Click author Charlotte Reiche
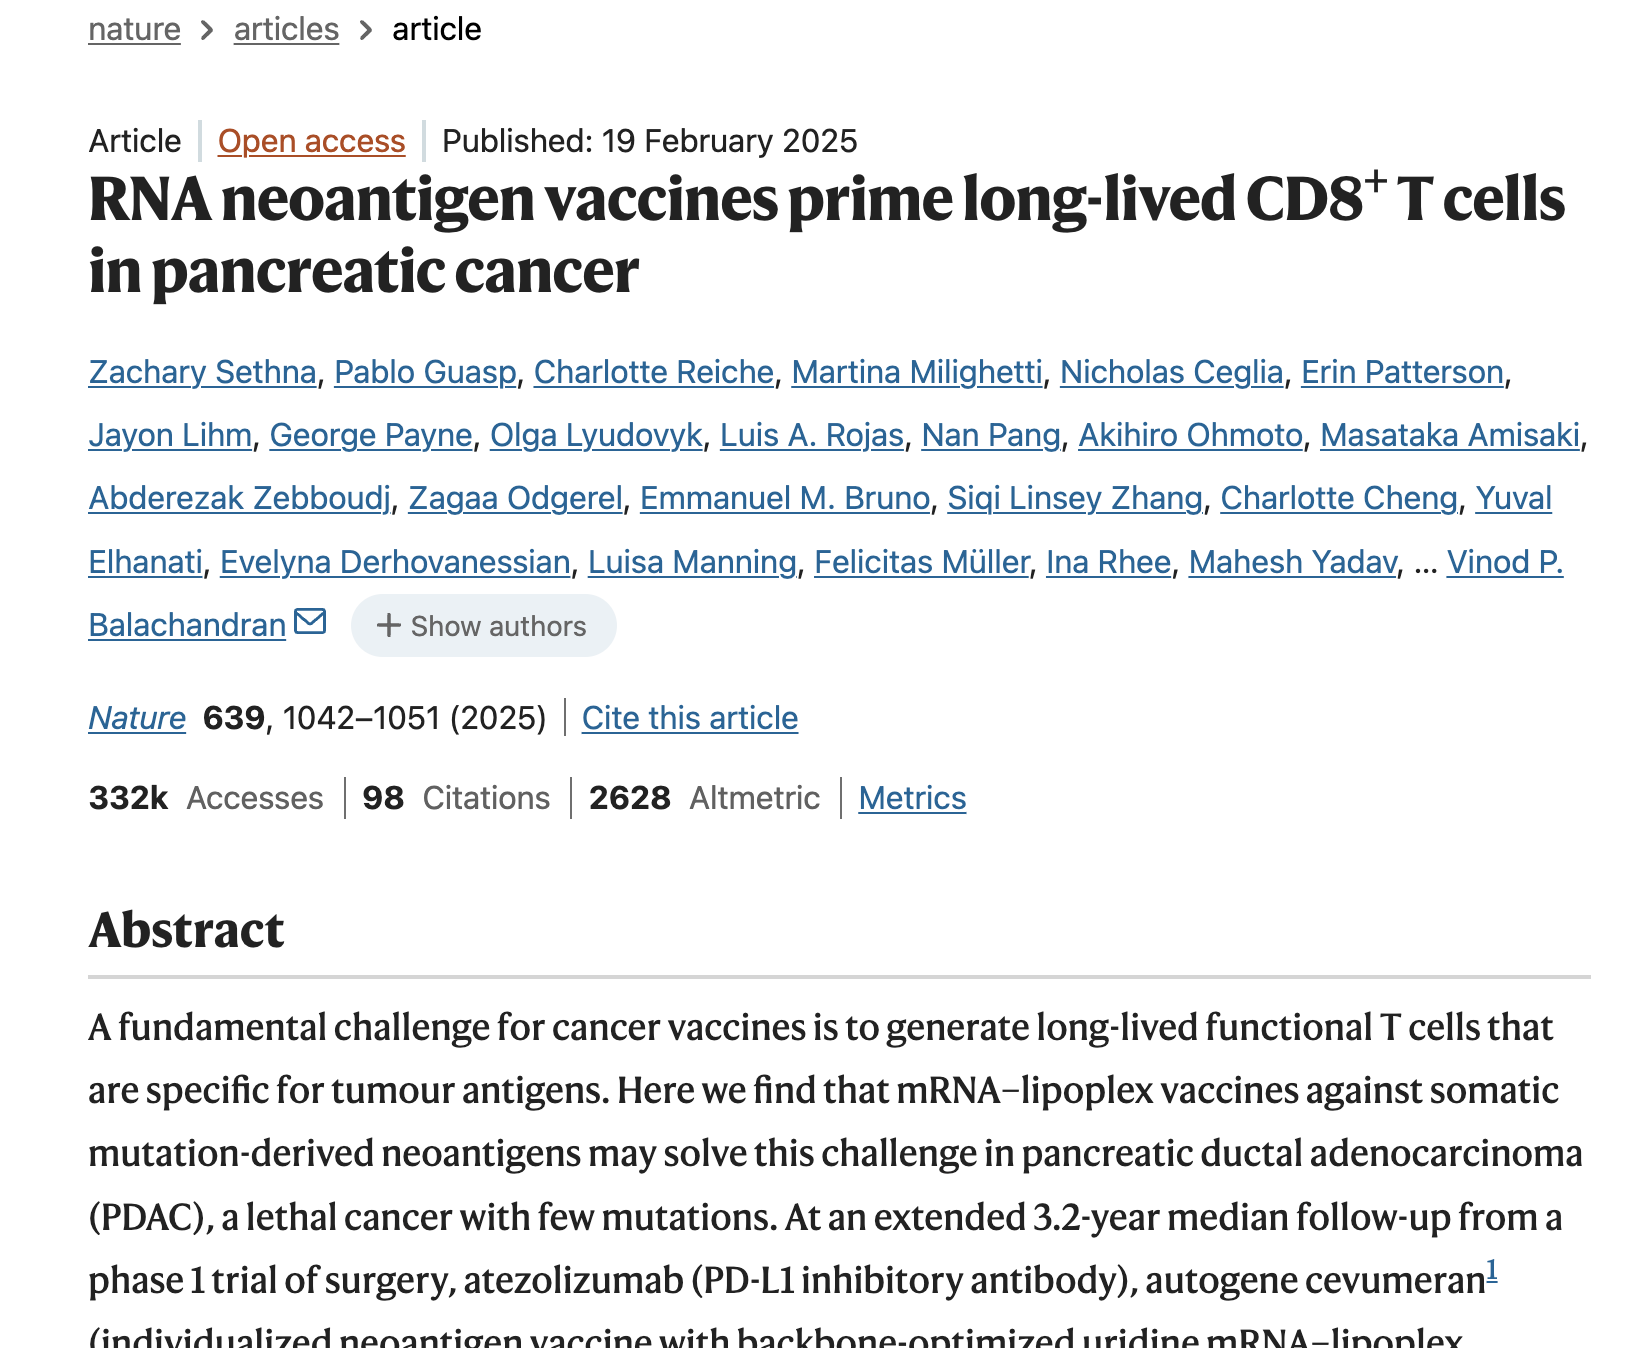The image size is (1644, 1348). coord(654,372)
